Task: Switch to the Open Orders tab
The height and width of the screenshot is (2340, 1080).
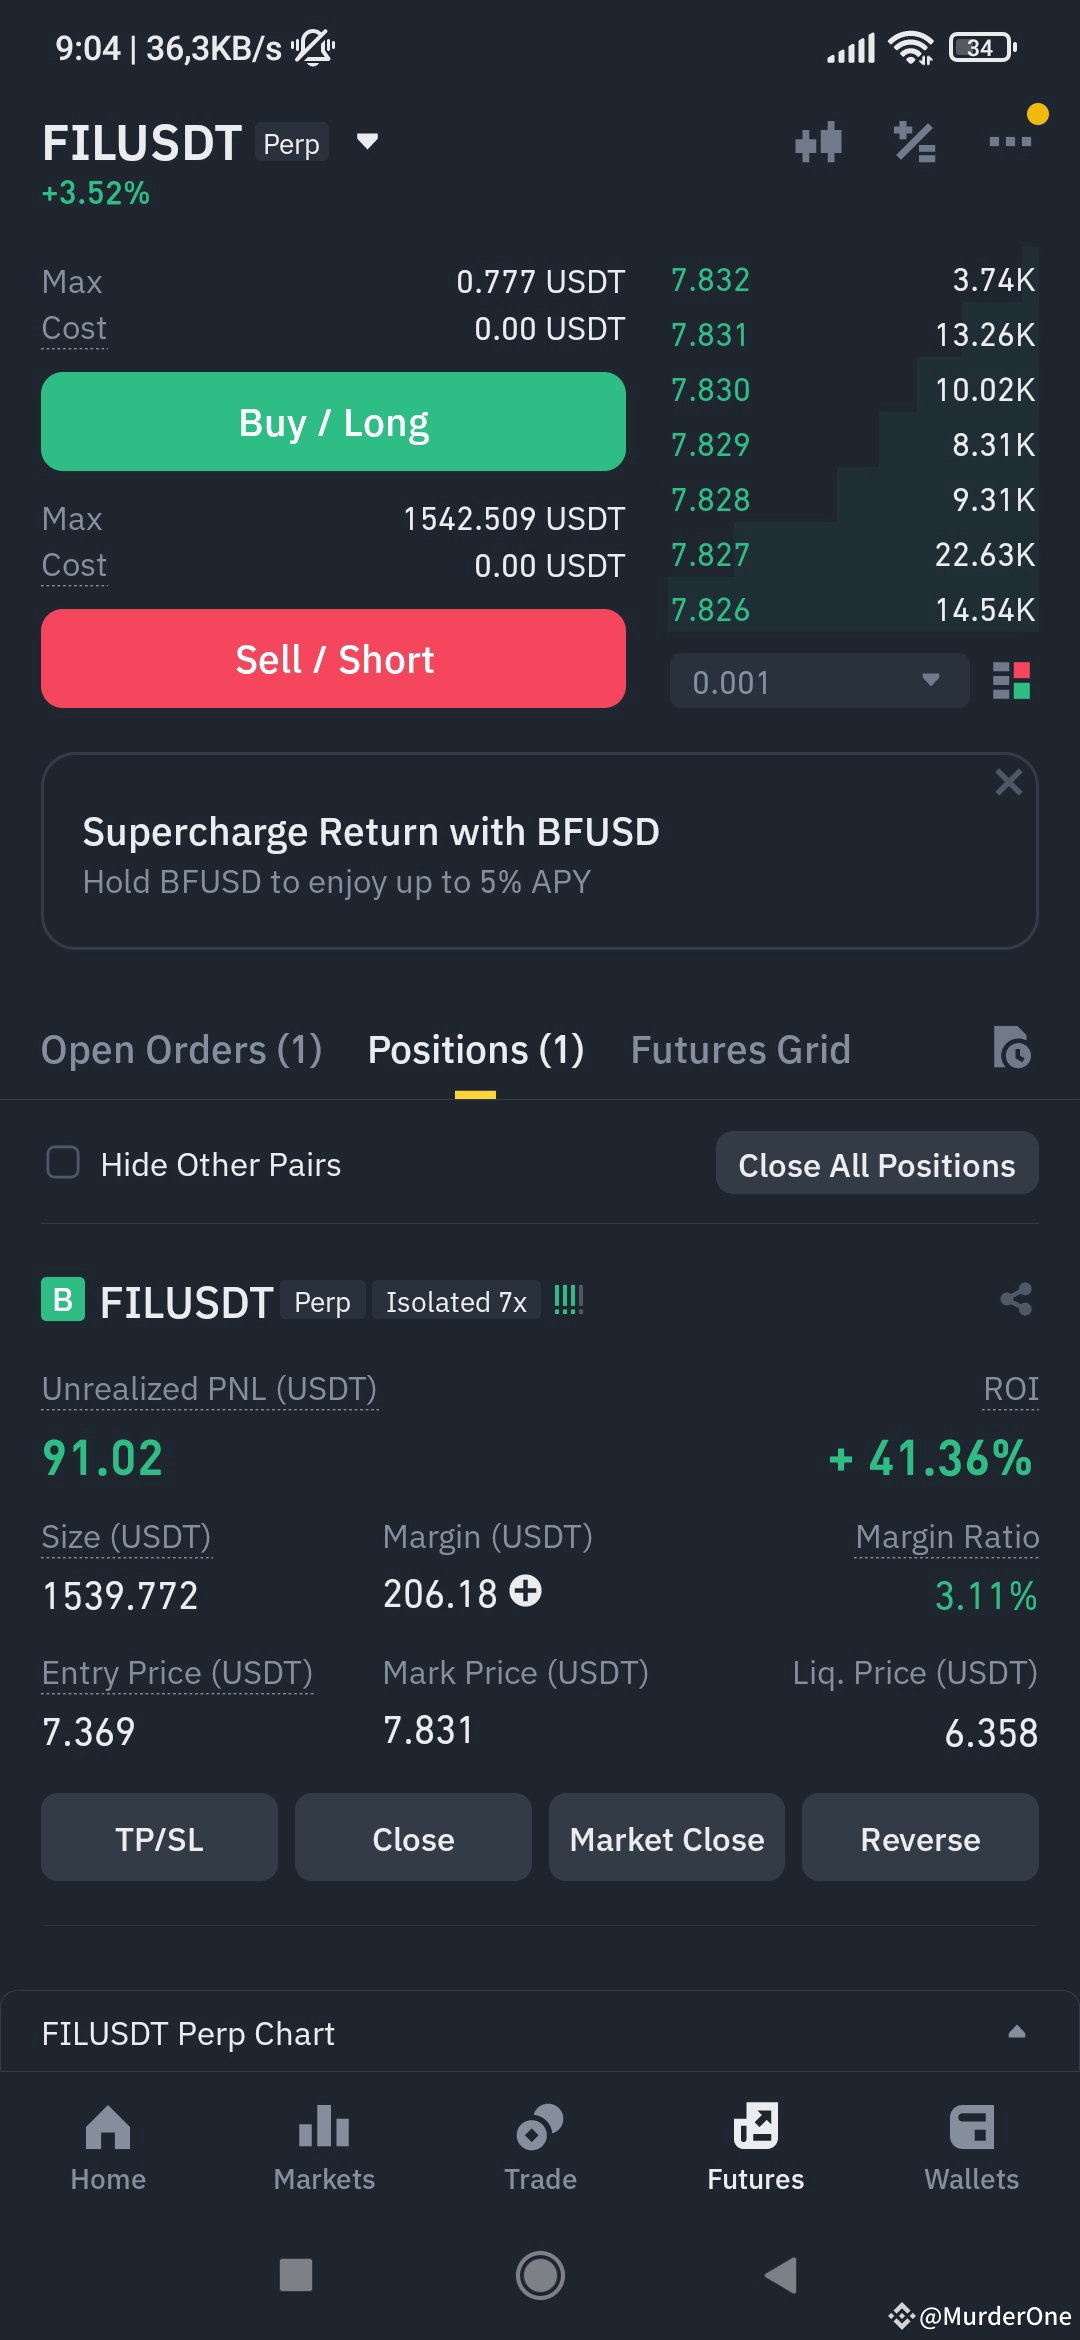Action: tap(181, 1050)
